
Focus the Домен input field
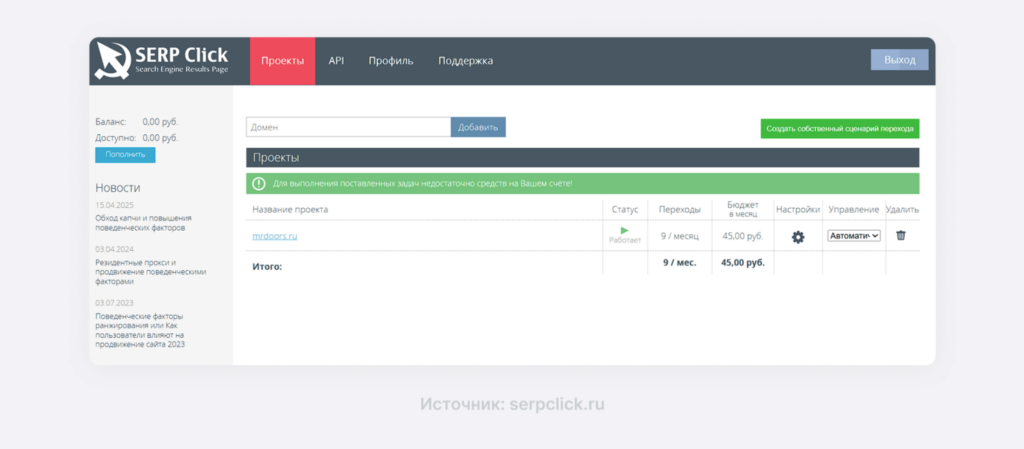pos(348,127)
